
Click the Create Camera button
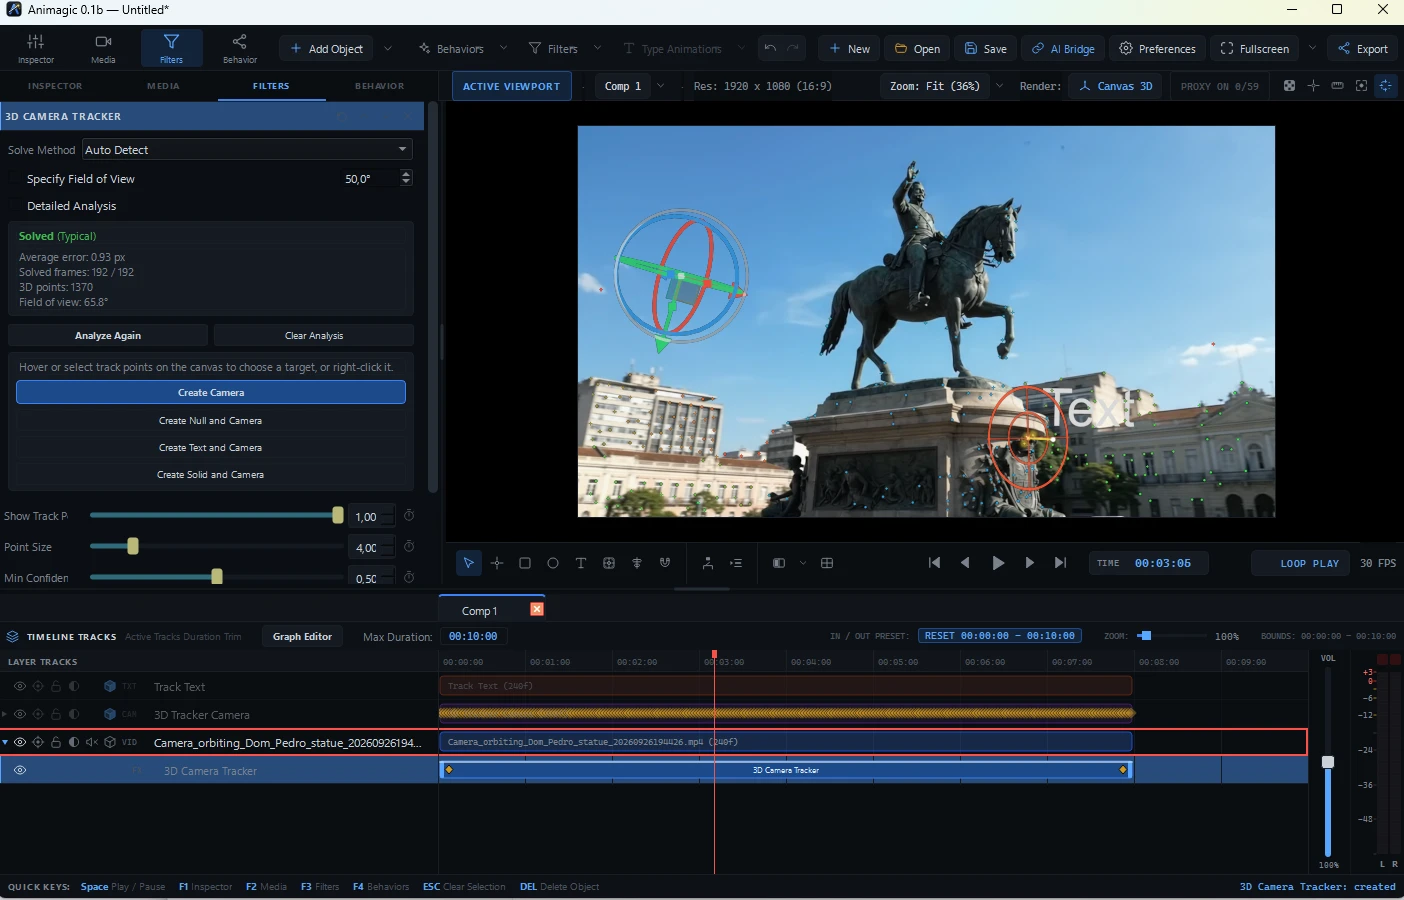pyautogui.click(x=211, y=392)
